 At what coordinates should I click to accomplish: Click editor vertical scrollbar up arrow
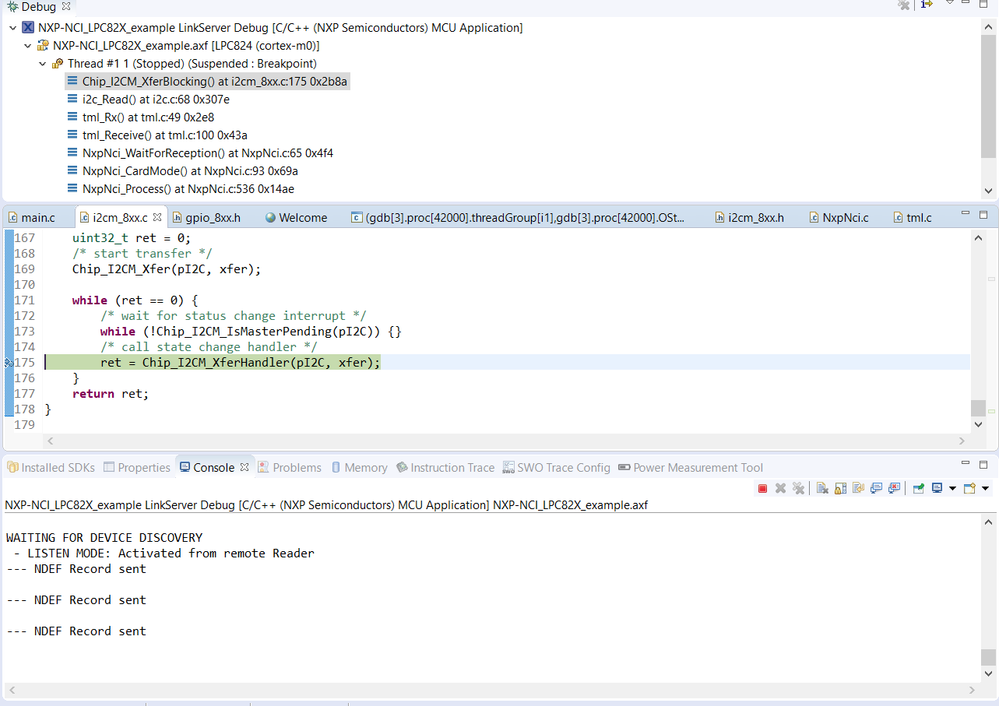(978, 238)
